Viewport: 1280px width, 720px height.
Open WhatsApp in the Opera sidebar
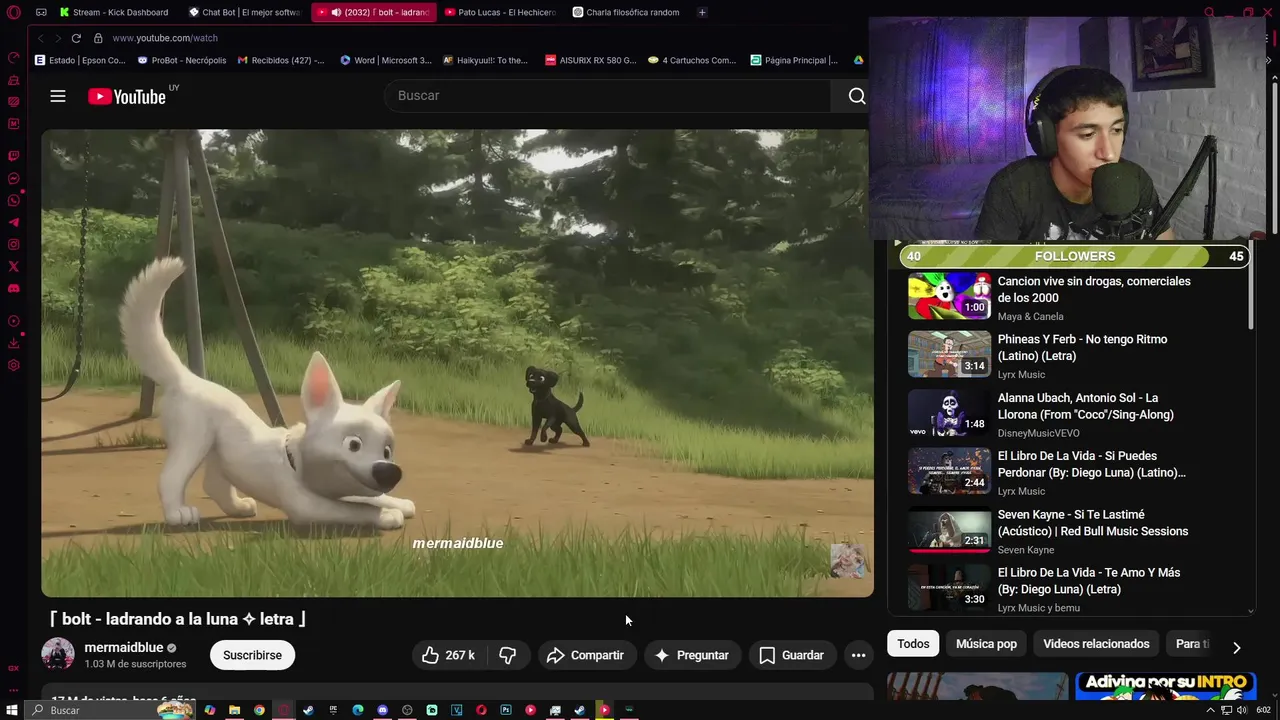click(x=13, y=201)
